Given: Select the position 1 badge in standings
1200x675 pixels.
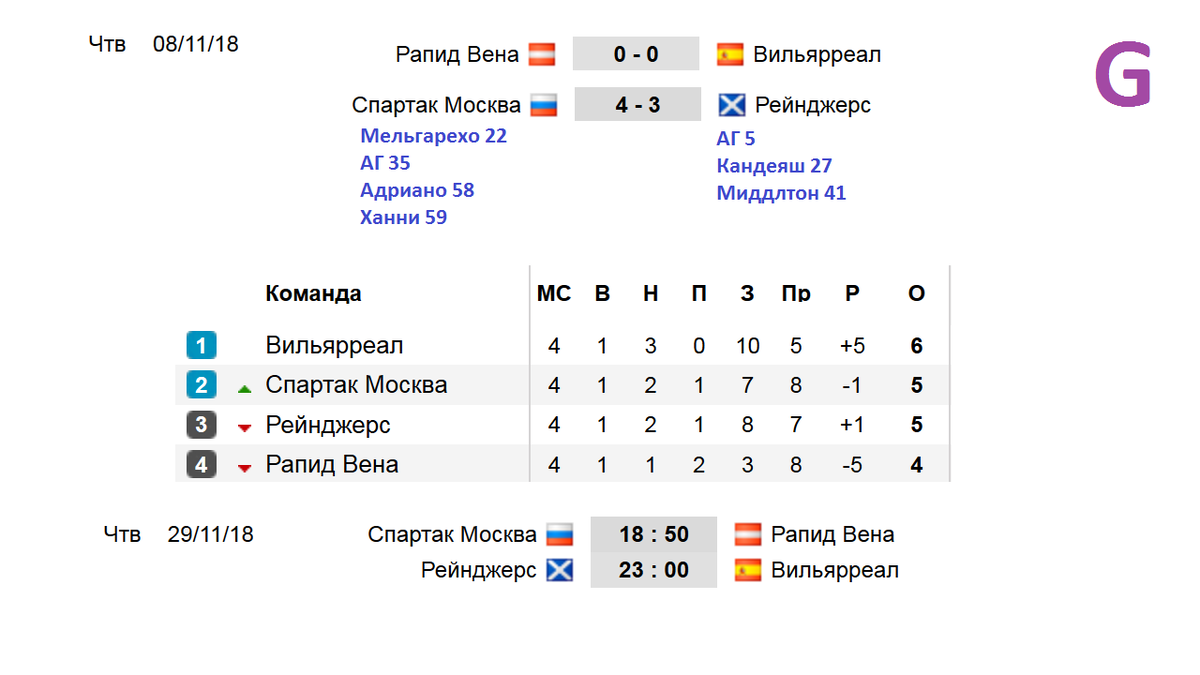Looking at the screenshot, I should click(201, 346).
